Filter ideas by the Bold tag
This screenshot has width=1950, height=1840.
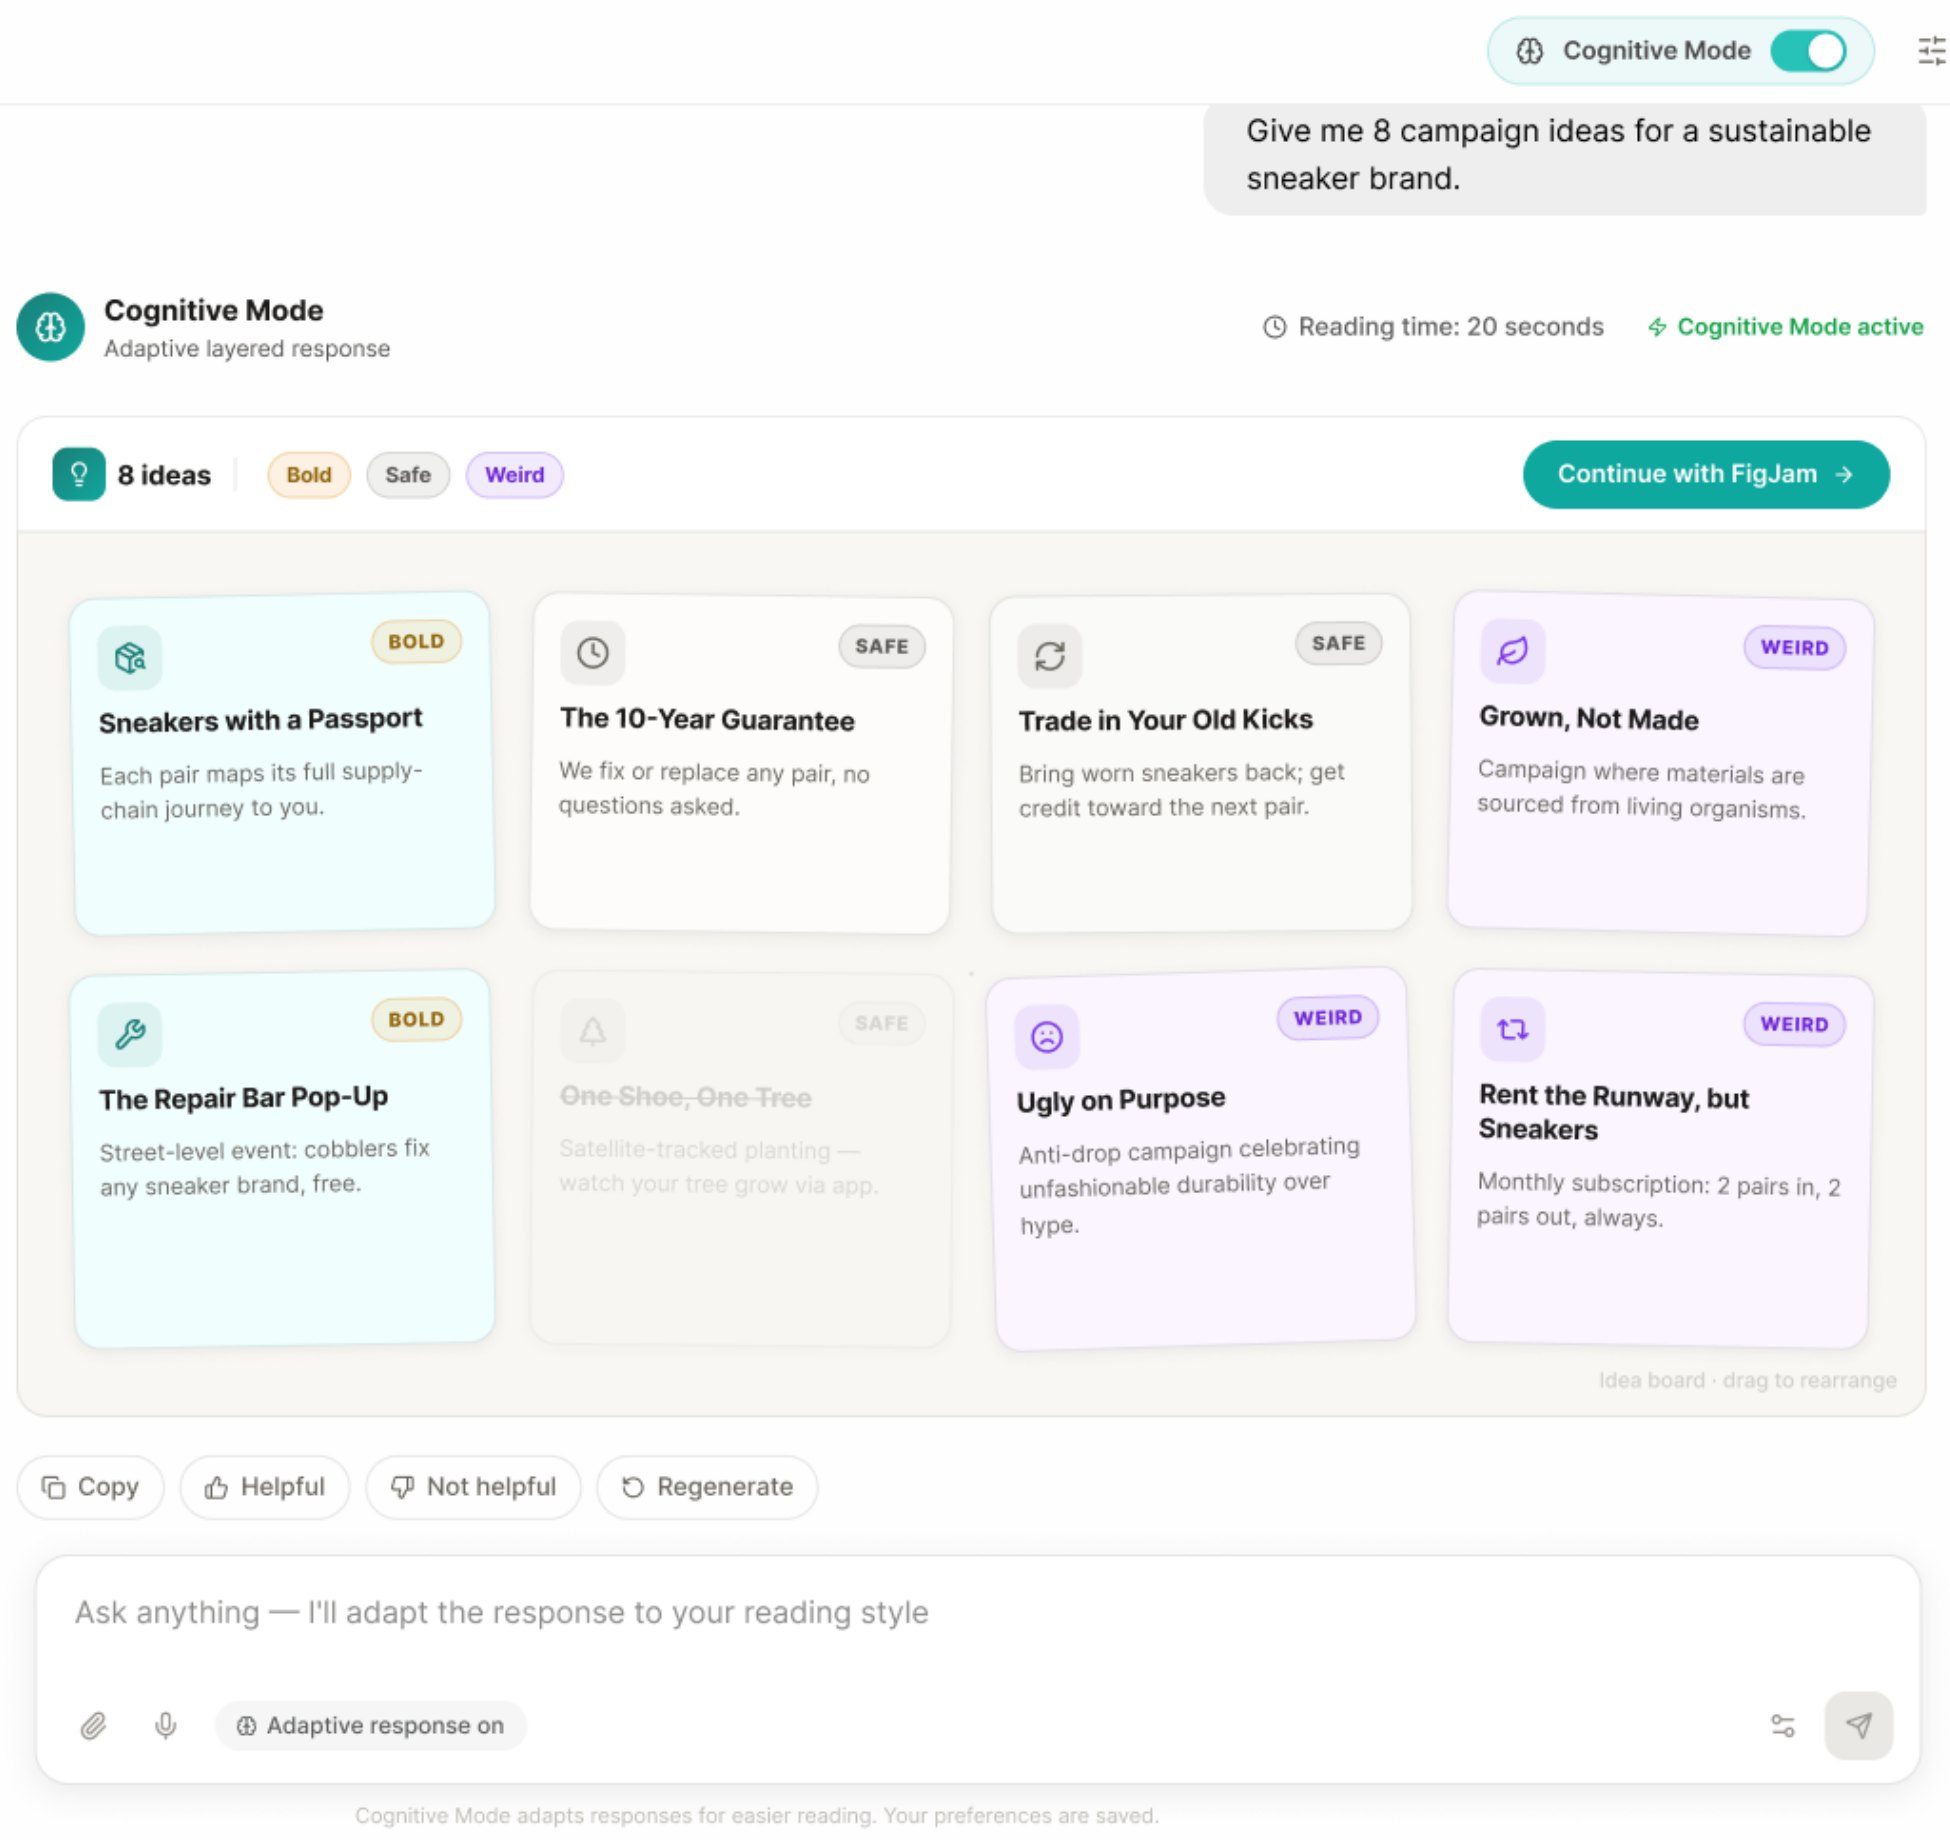point(309,475)
